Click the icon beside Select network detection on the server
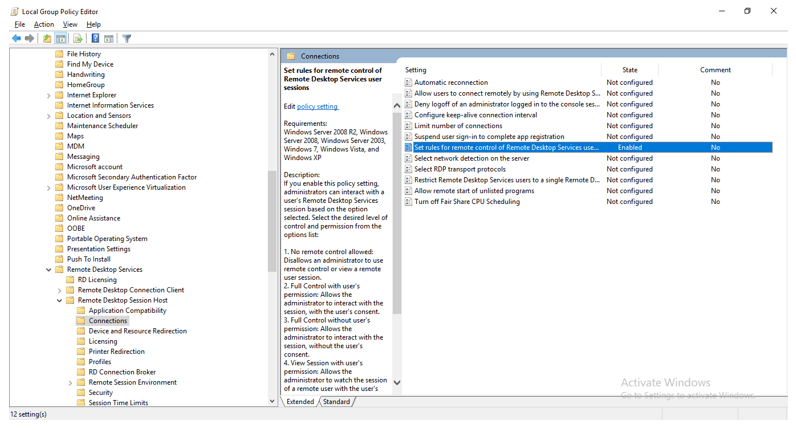 pyautogui.click(x=408, y=158)
